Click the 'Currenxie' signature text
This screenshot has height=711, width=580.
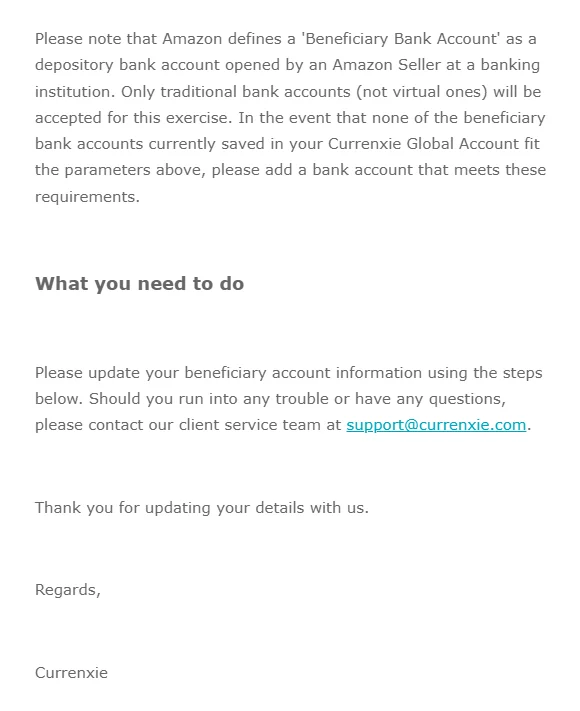[72, 672]
